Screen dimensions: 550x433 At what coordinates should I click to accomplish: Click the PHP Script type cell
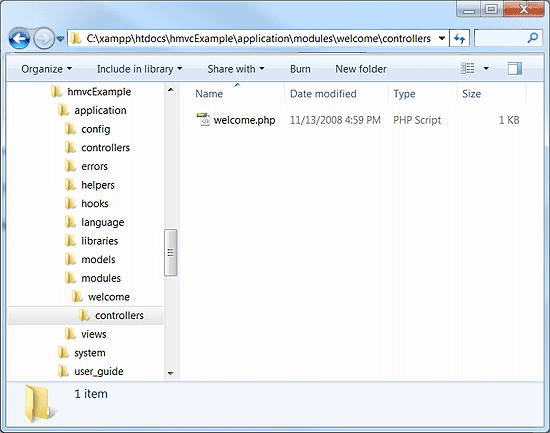coord(417,120)
